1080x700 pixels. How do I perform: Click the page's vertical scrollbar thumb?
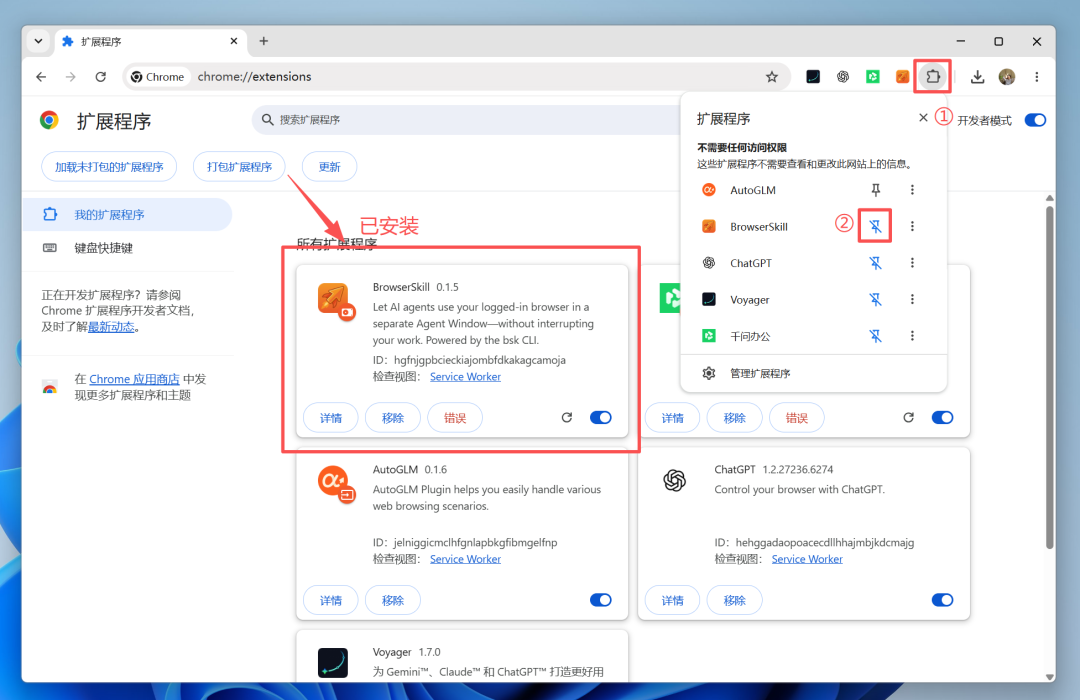(1050, 377)
